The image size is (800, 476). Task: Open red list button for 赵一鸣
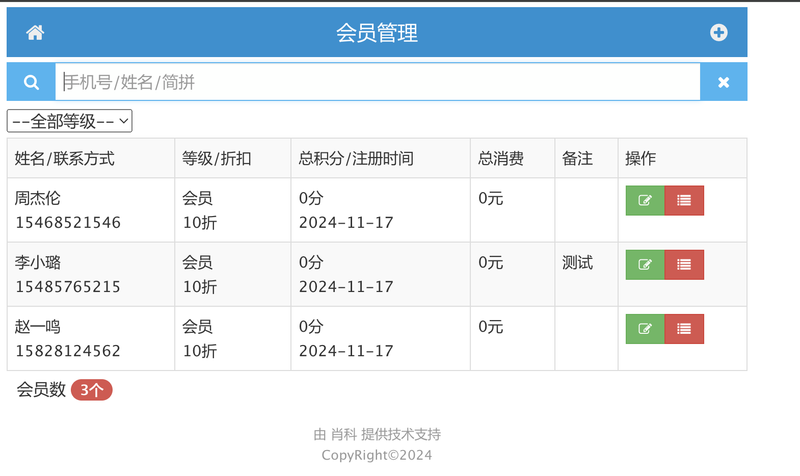tap(684, 329)
